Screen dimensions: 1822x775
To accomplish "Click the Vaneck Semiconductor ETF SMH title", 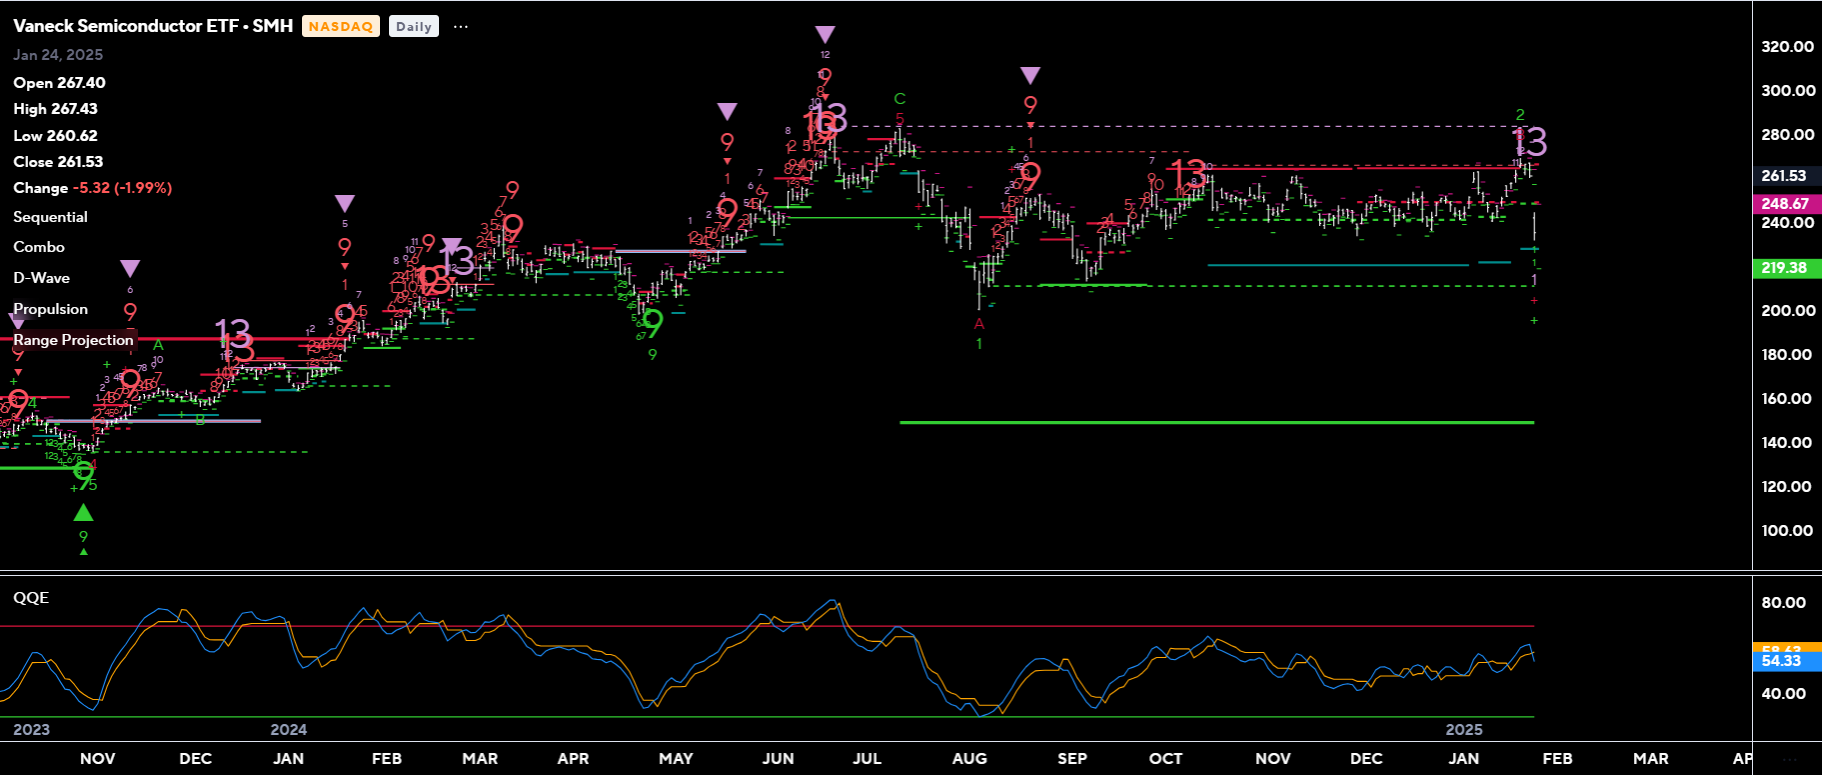I will pos(153,26).
